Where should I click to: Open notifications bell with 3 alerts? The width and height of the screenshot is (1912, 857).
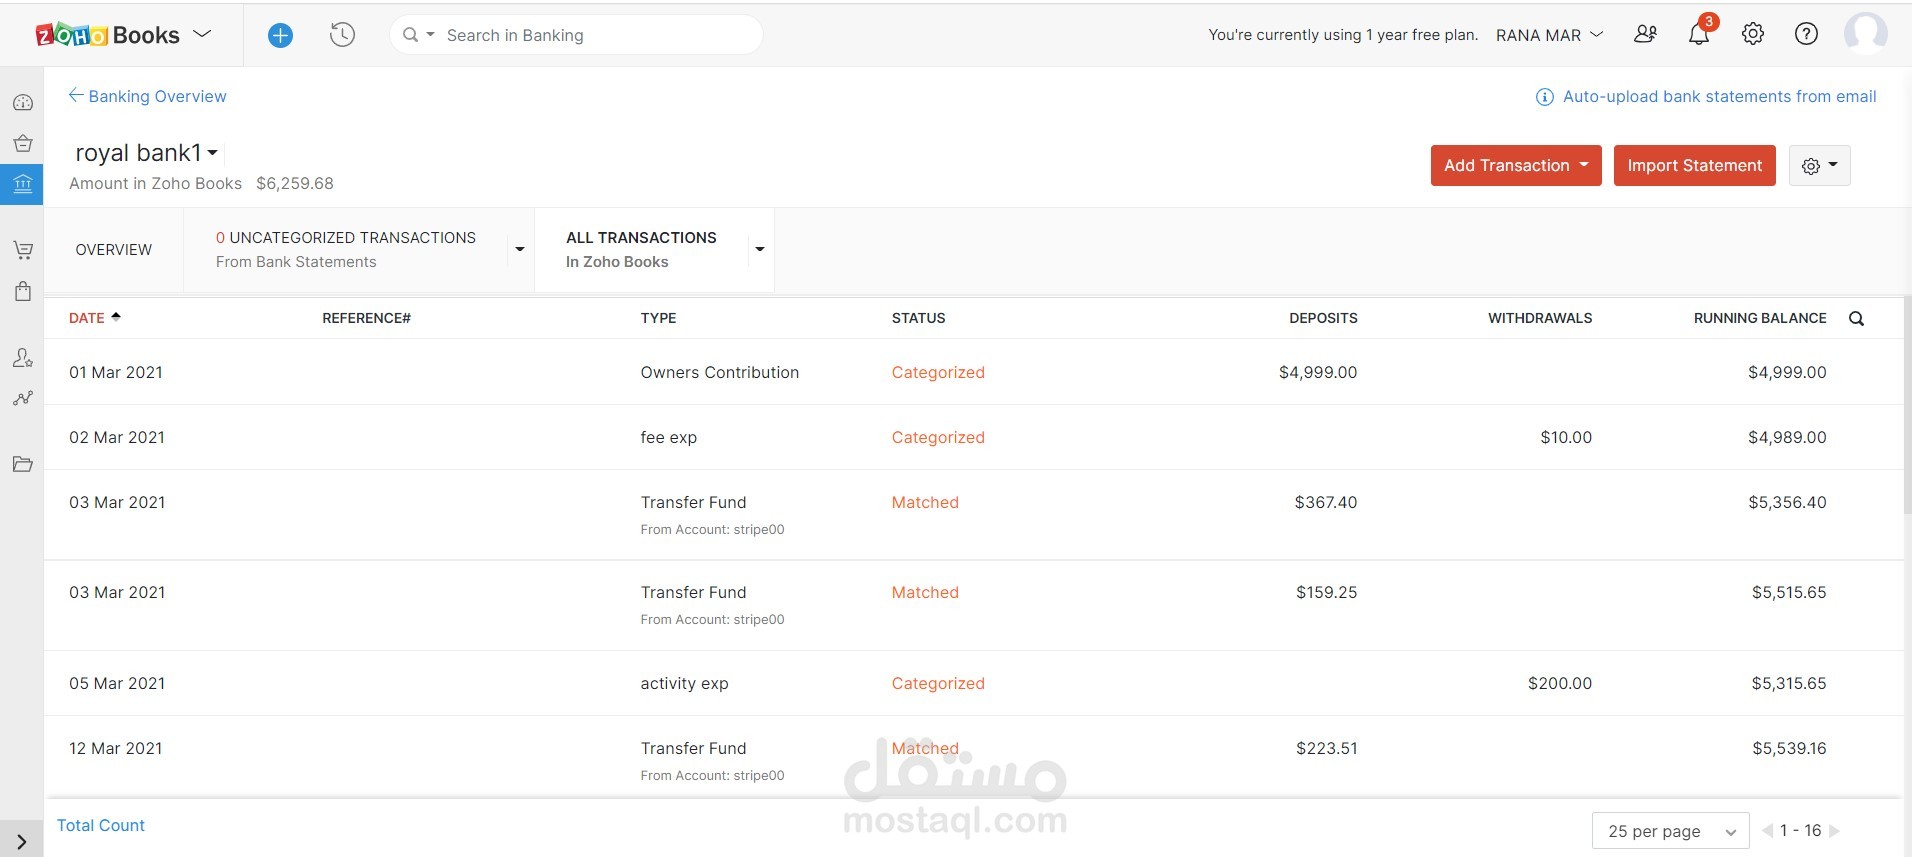[1699, 34]
